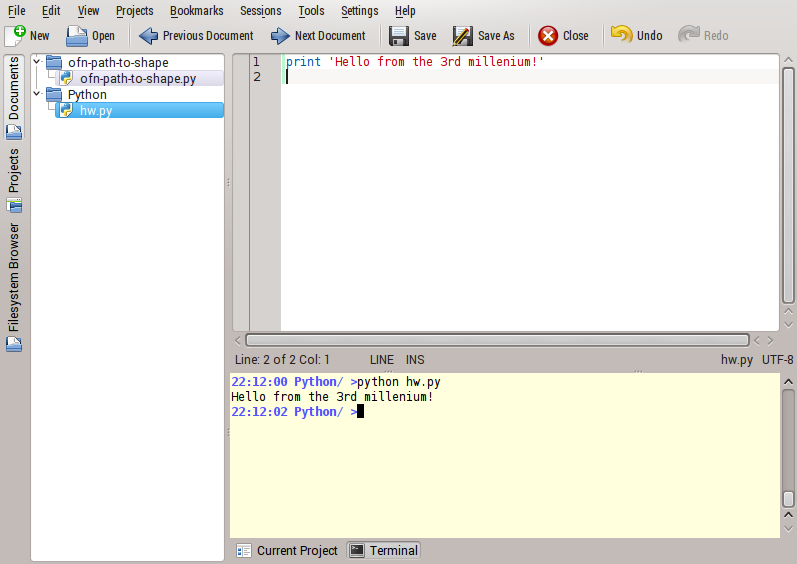The width and height of the screenshot is (797, 564).
Task: Toggle the INS insert mode indicator
Action: [415, 360]
